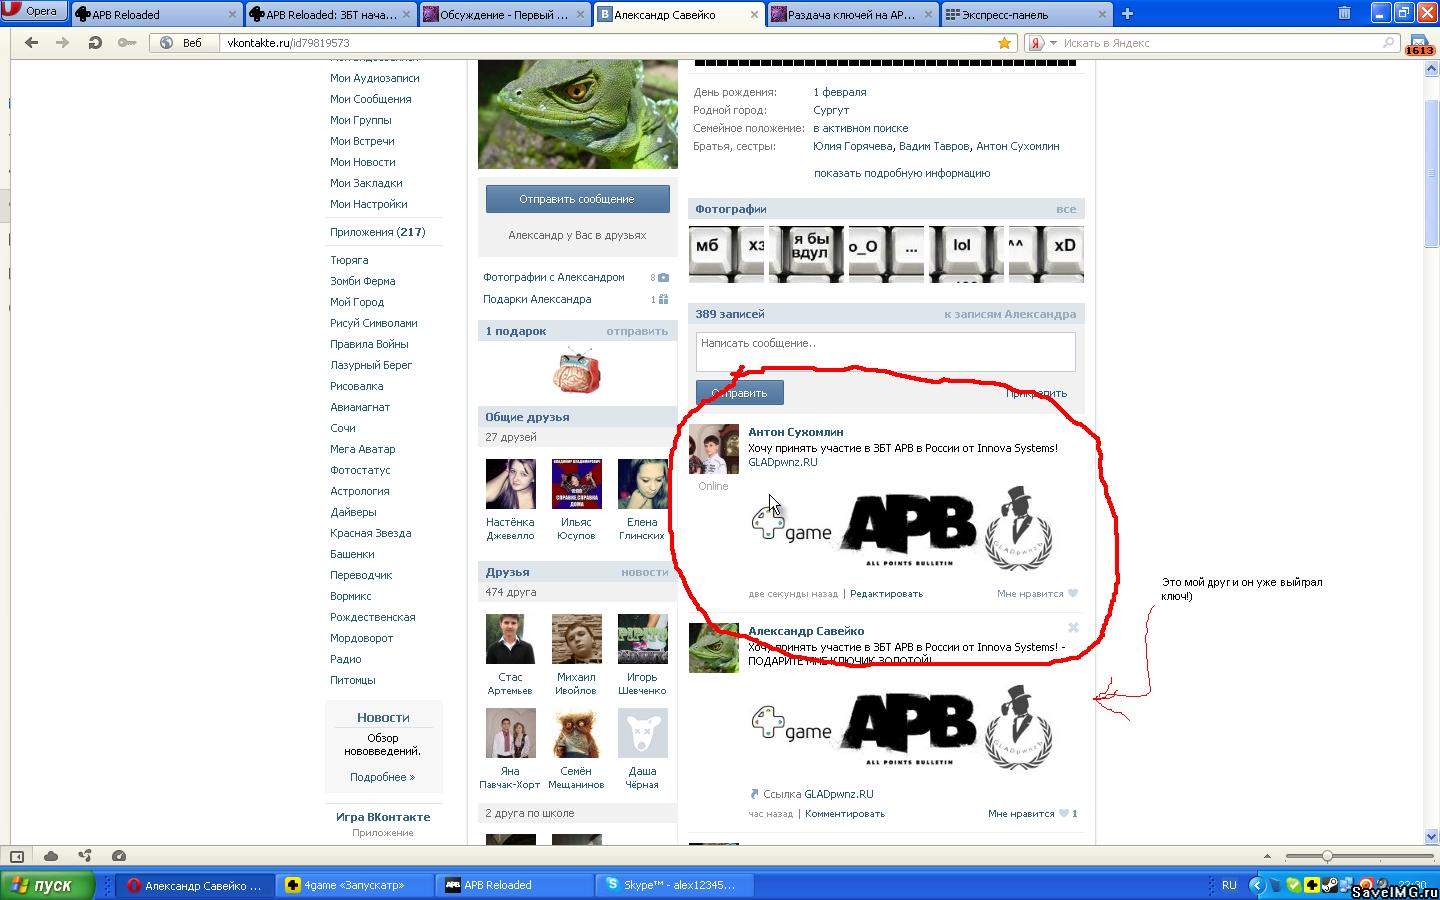Click 'отправить' link in the gift section
The width and height of the screenshot is (1440, 900).
(637, 331)
